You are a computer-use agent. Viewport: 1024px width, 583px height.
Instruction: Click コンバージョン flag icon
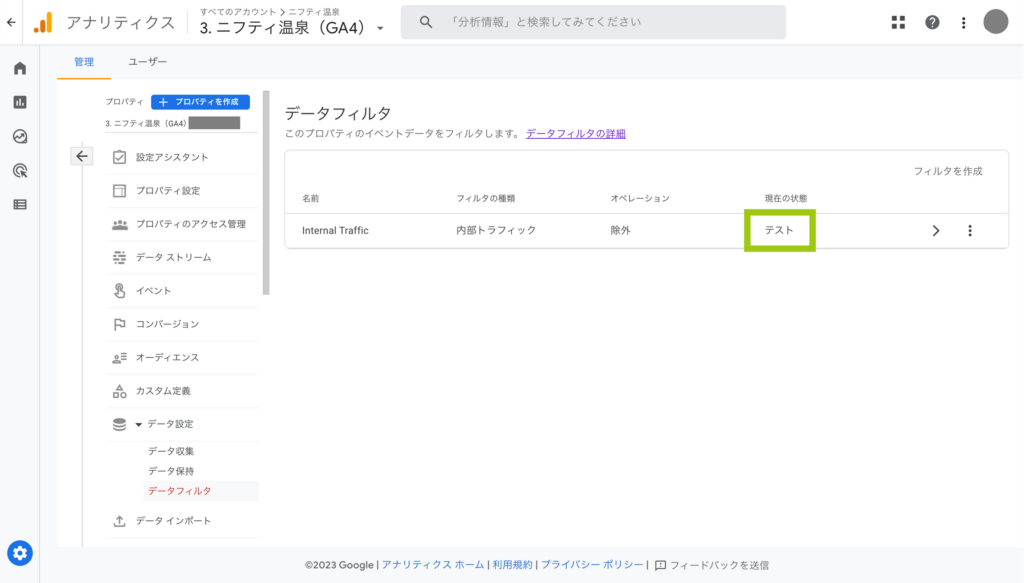coord(120,324)
